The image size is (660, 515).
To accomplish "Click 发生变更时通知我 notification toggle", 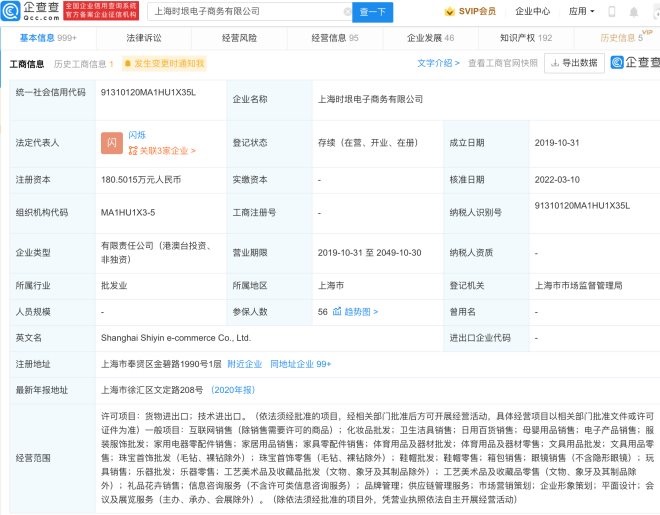I will coord(168,63).
